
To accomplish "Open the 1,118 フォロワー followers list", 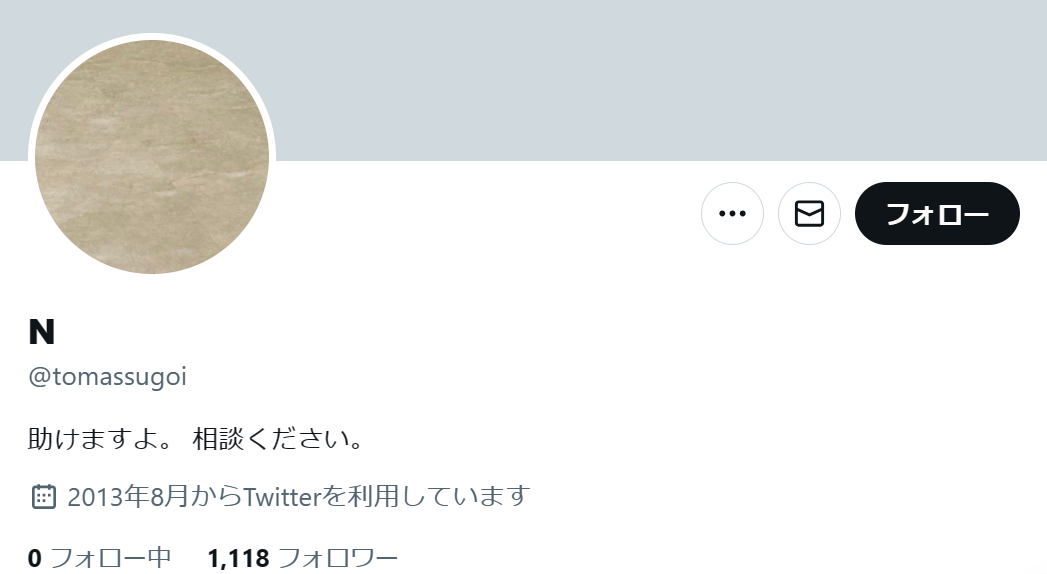I will [302, 558].
